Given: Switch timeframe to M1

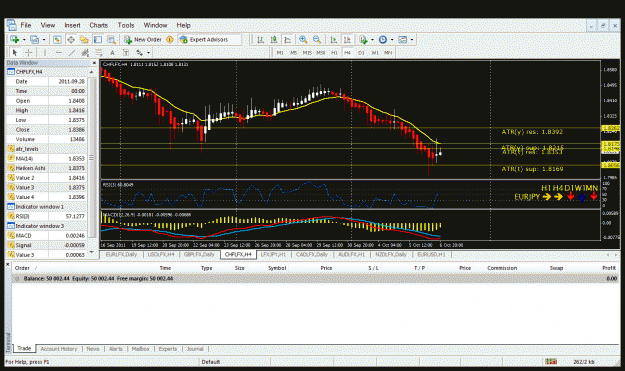Looking at the screenshot, I should (280, 52).
